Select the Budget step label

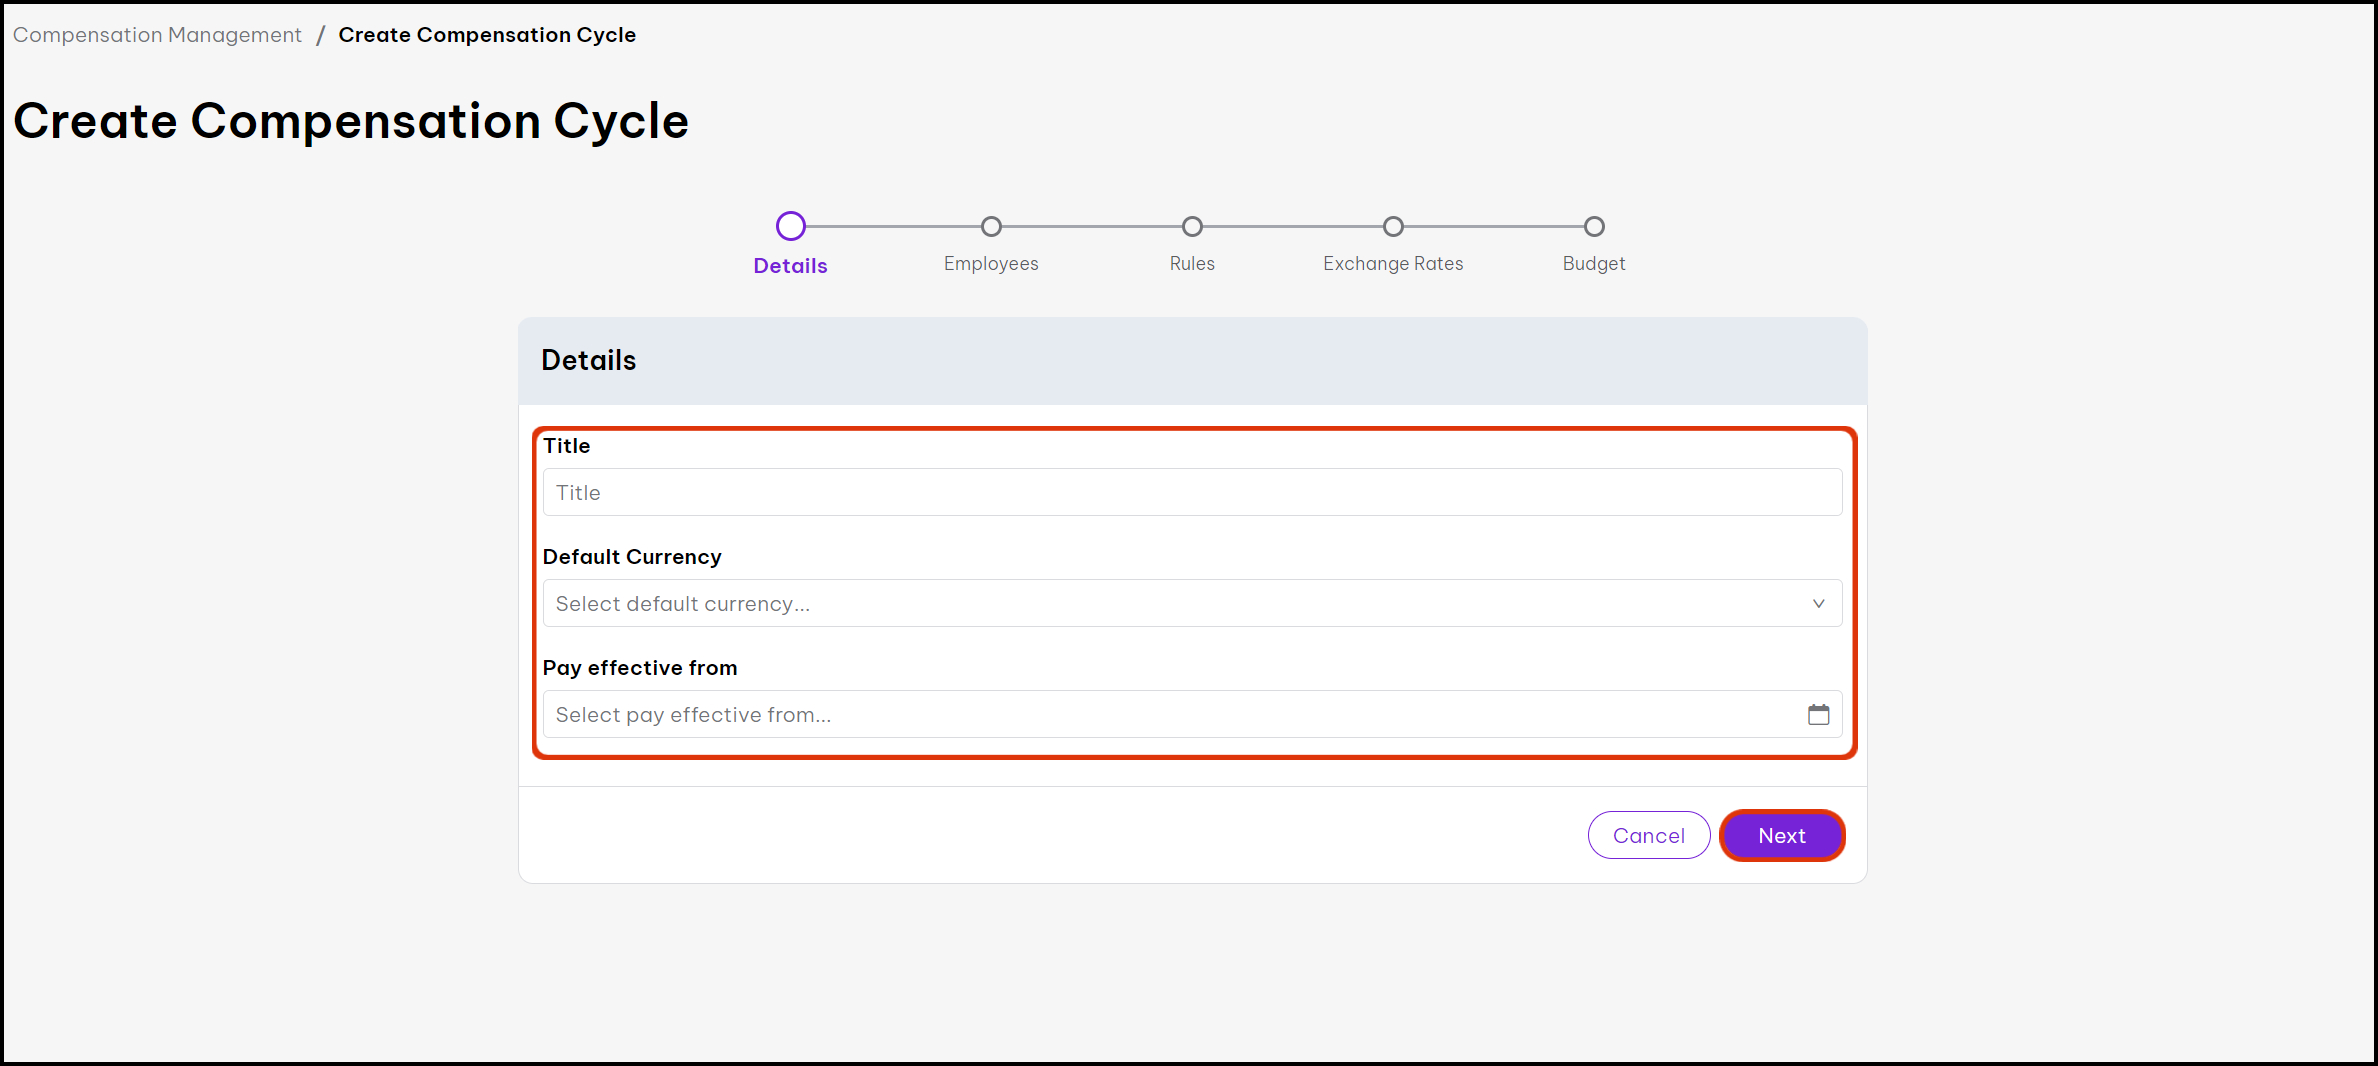(1594, 264)
